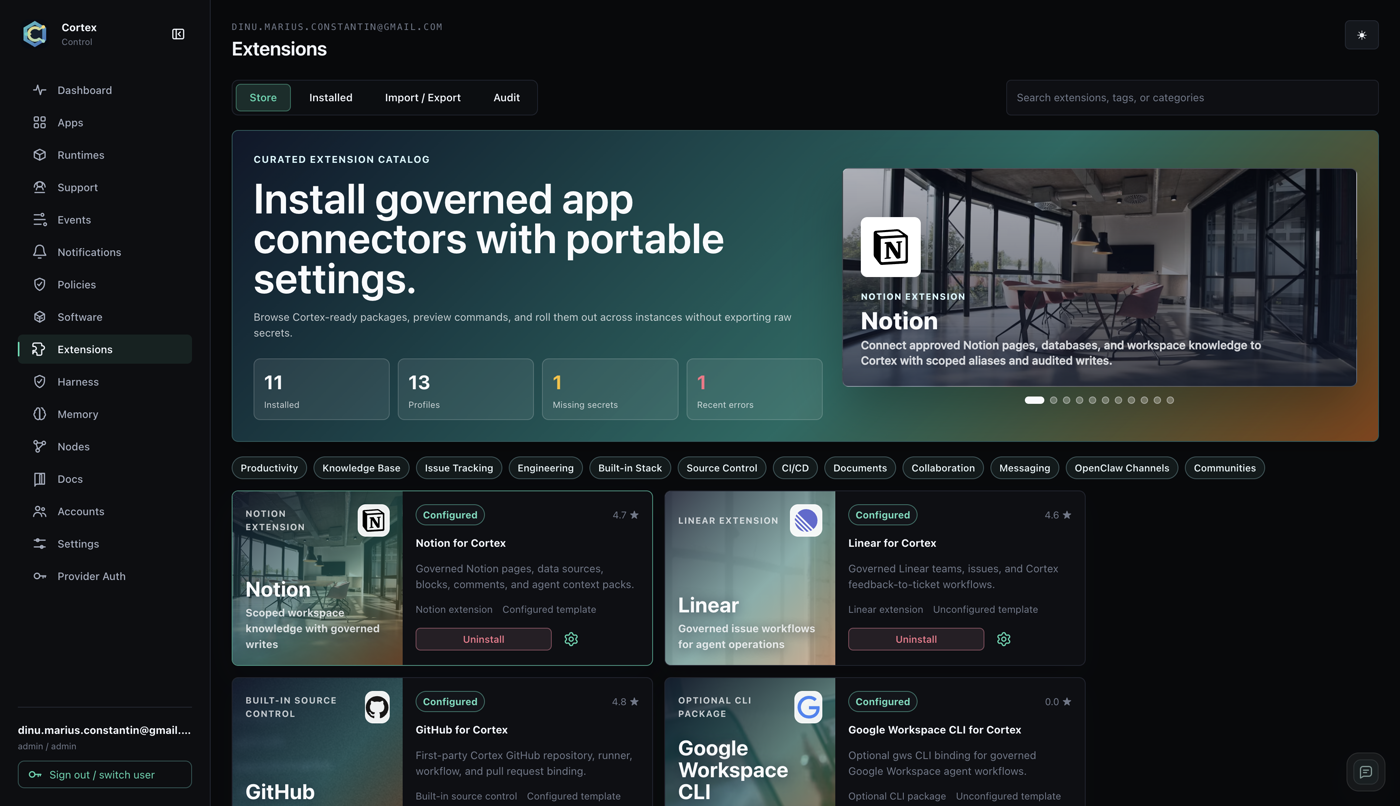
Task: Select Extensions in the sidebar
Action: pos(105,349)
